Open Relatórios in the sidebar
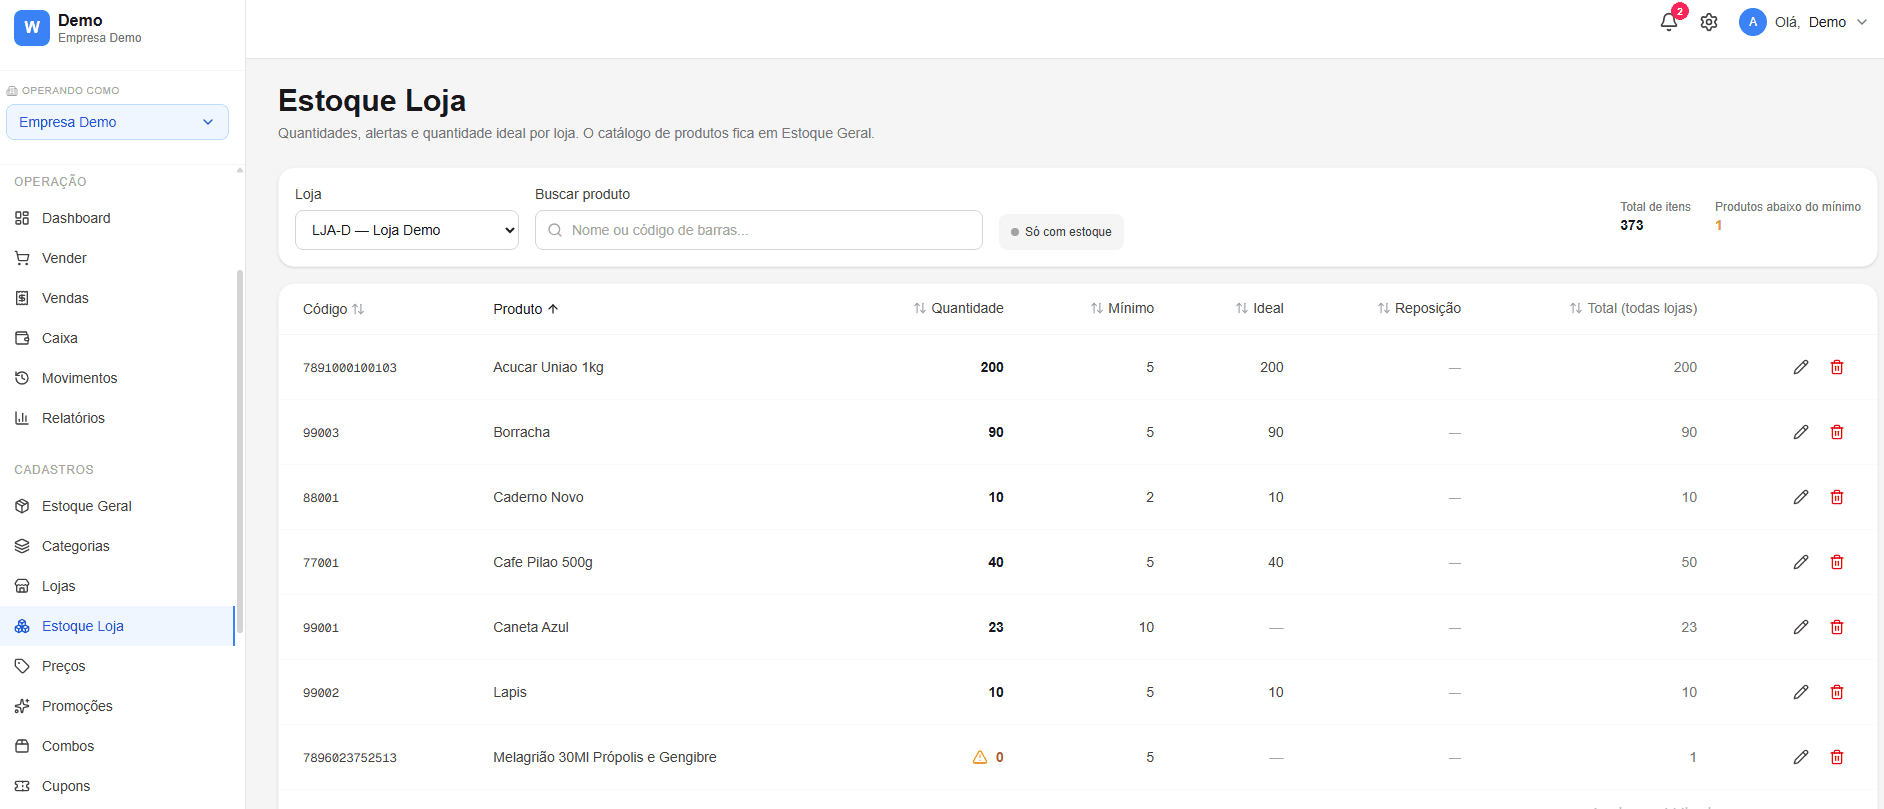 (x=117, y=418)
